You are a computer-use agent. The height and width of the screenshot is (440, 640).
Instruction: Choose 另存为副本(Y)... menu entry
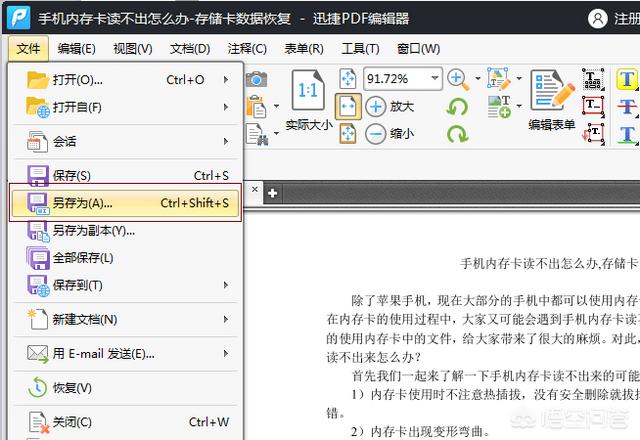pyautogui.click(x=126, y=231)
